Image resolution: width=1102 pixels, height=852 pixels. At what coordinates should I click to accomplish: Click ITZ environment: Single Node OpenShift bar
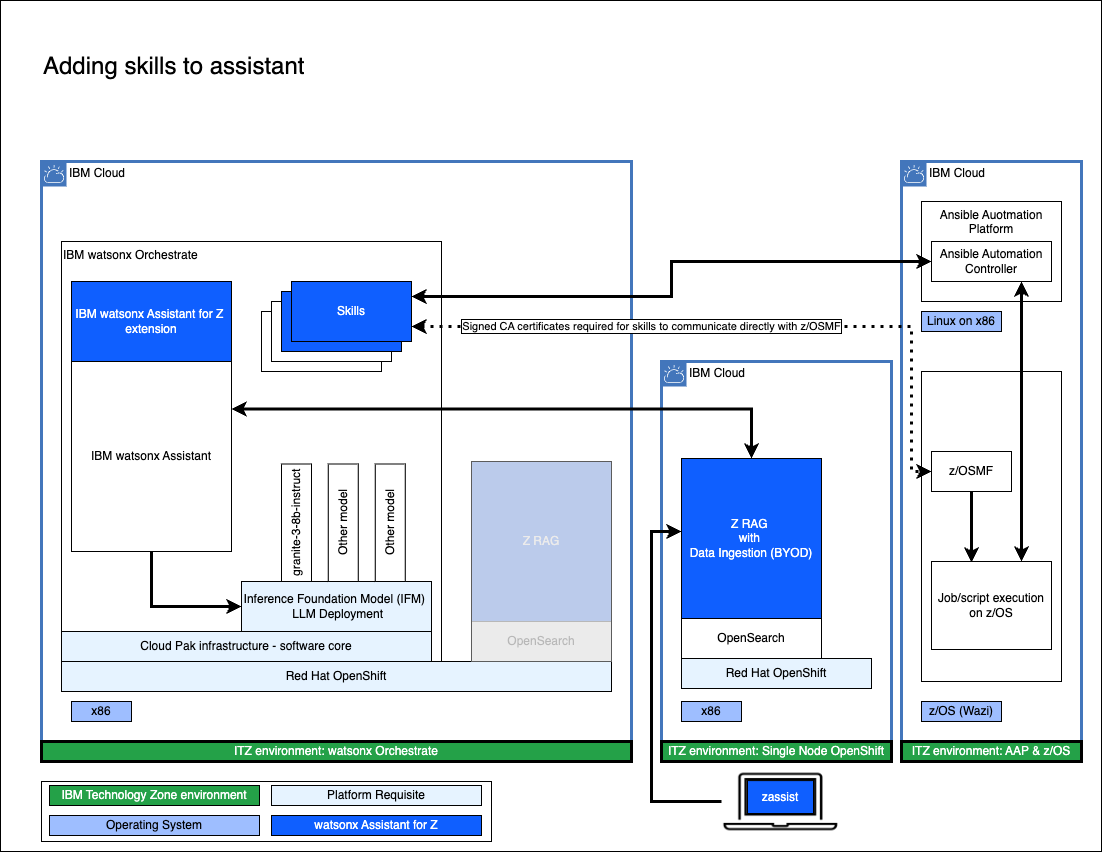coord(776,751)
